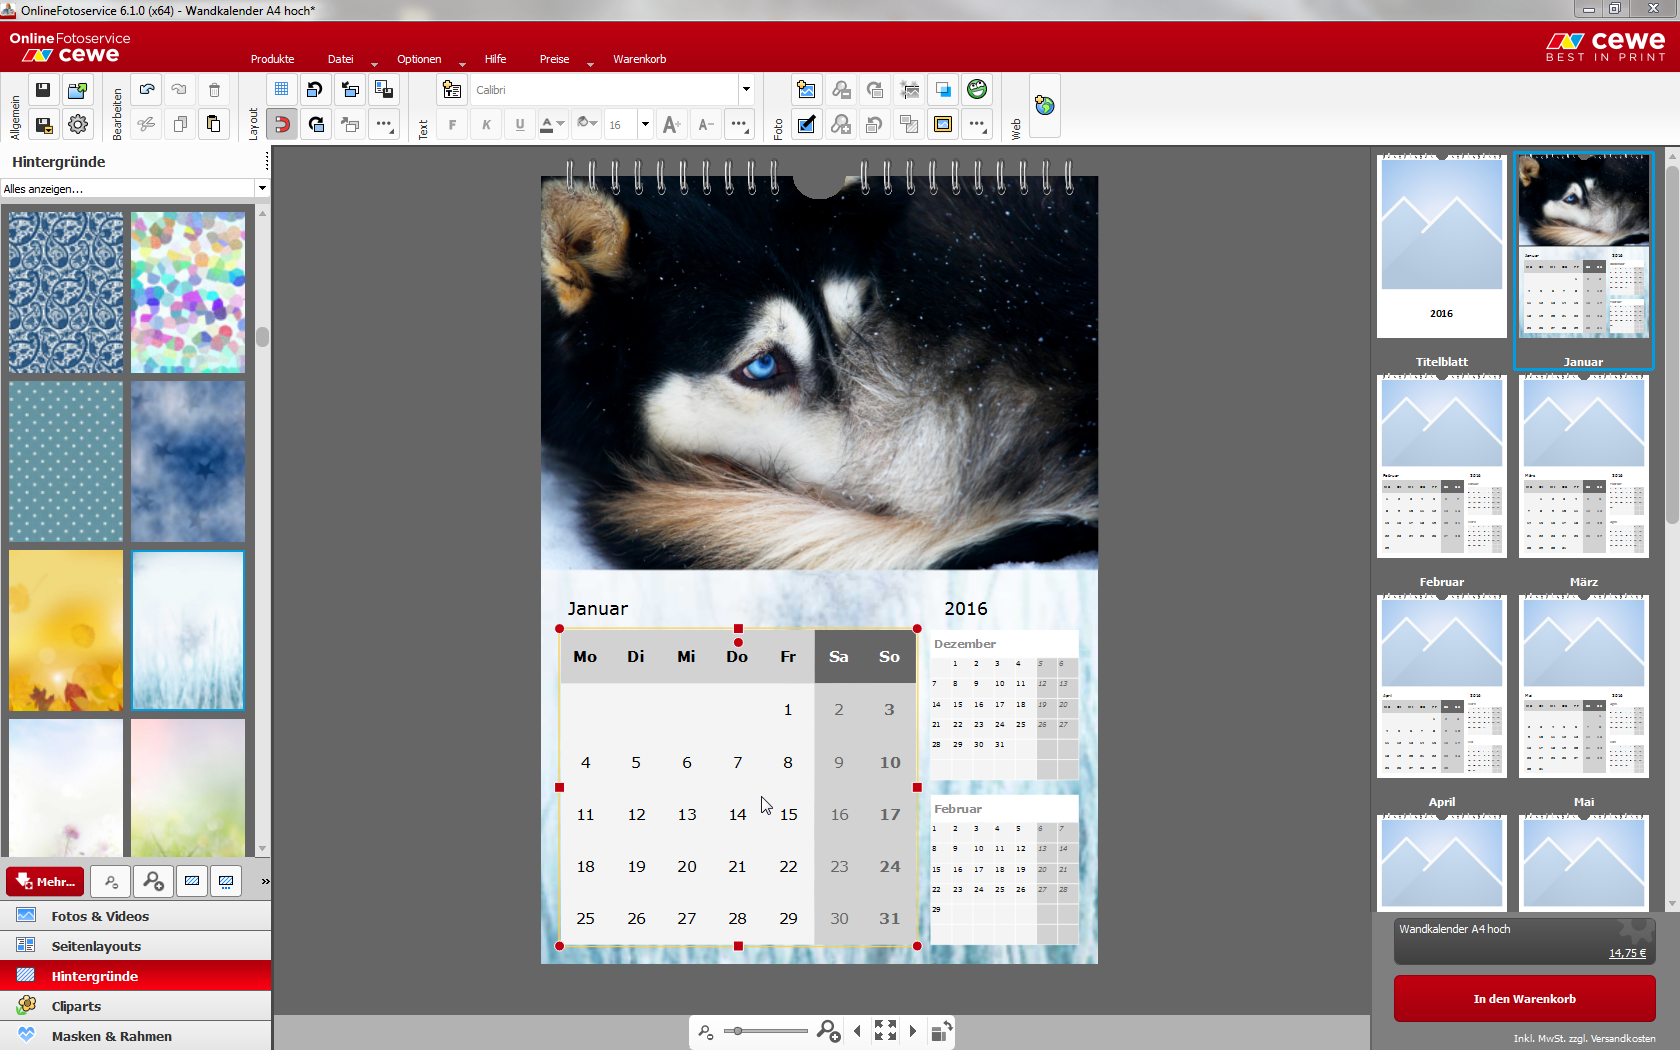Click the paste clipboard icon
Image resolution: width=1680 pixels, height=1050 pixels.
[x=213, y=124]
